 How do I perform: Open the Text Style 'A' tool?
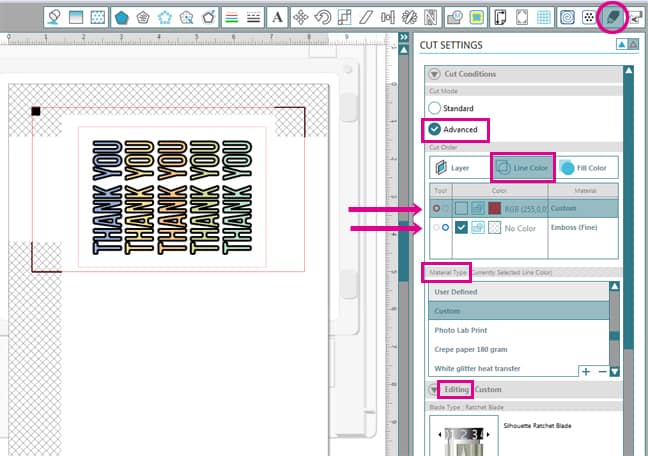(276, 17)
